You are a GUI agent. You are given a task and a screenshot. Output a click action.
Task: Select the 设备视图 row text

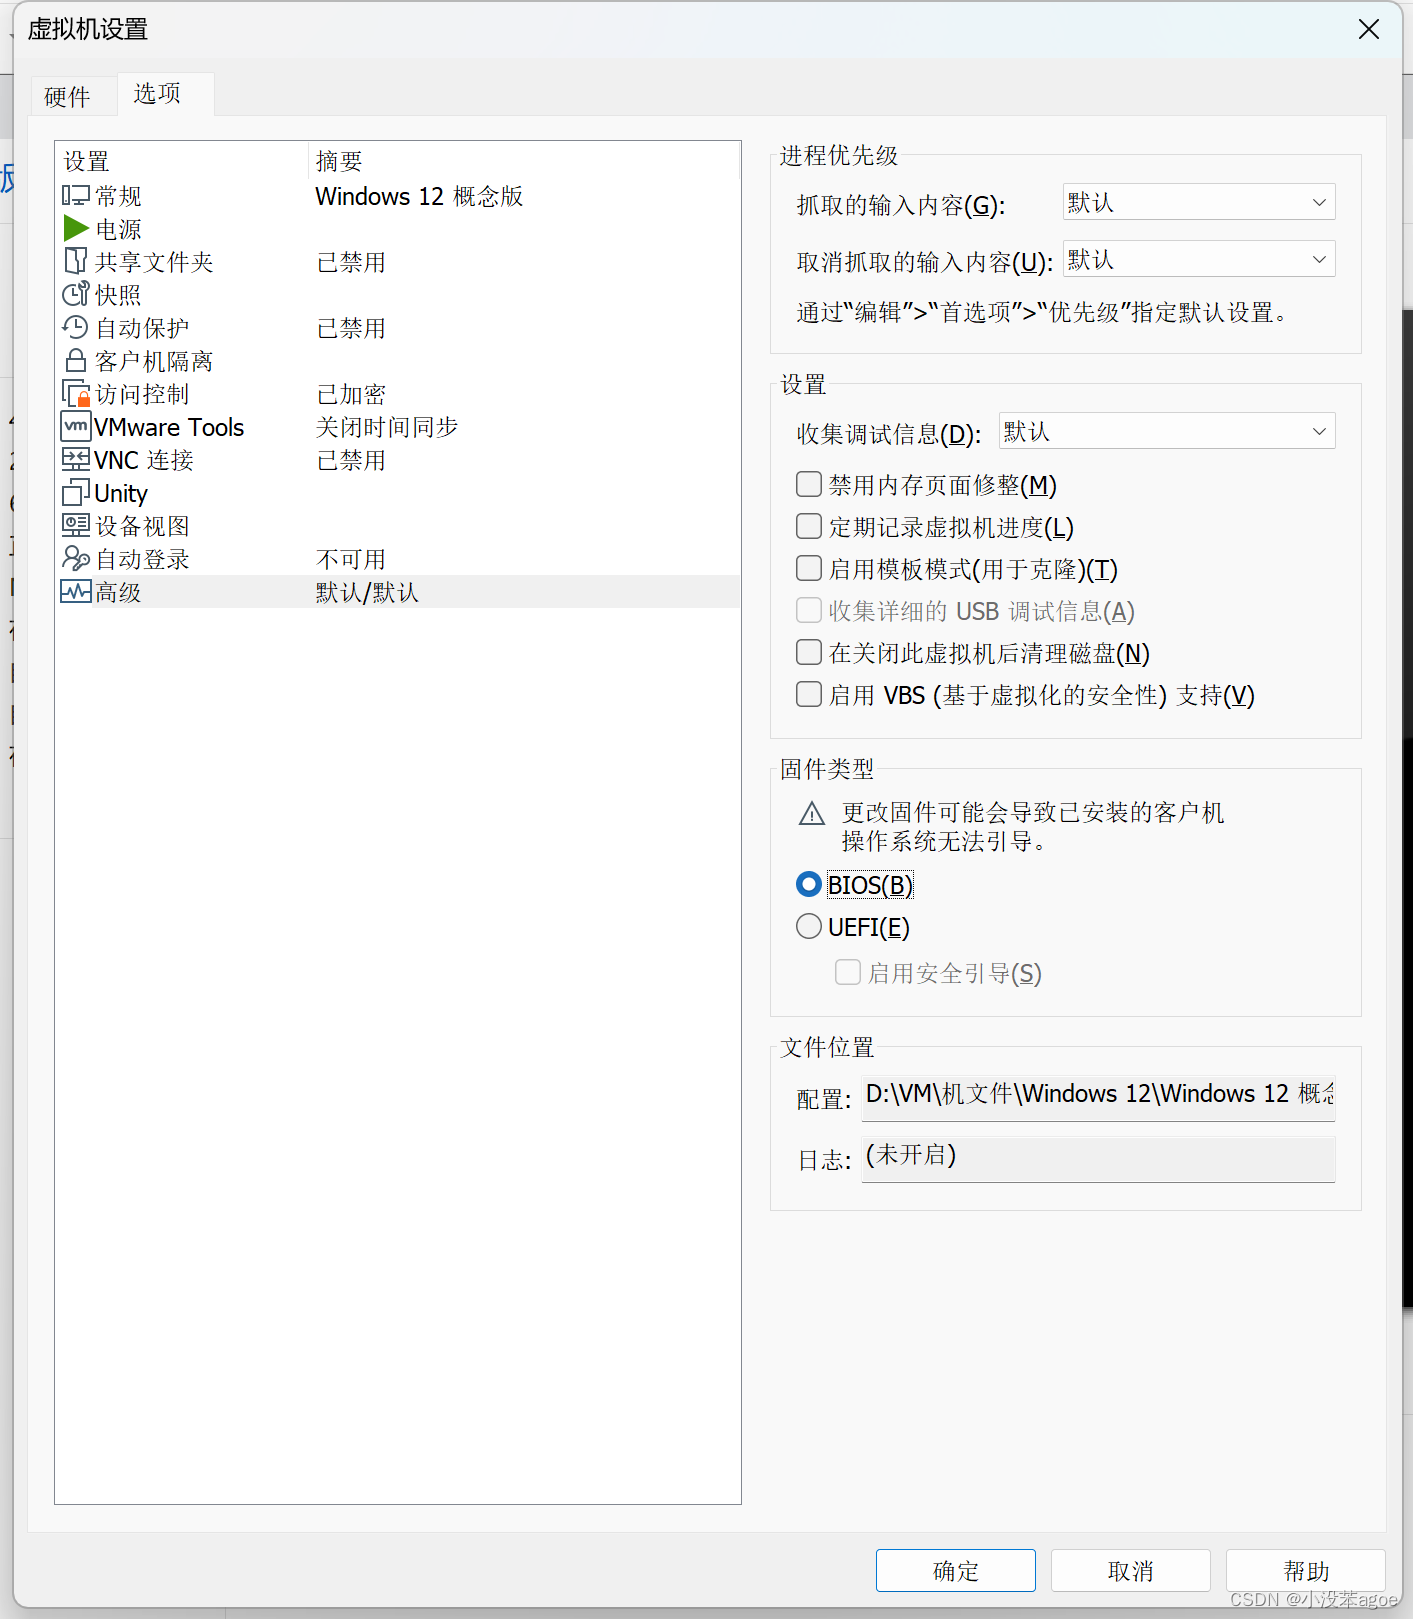142,526
